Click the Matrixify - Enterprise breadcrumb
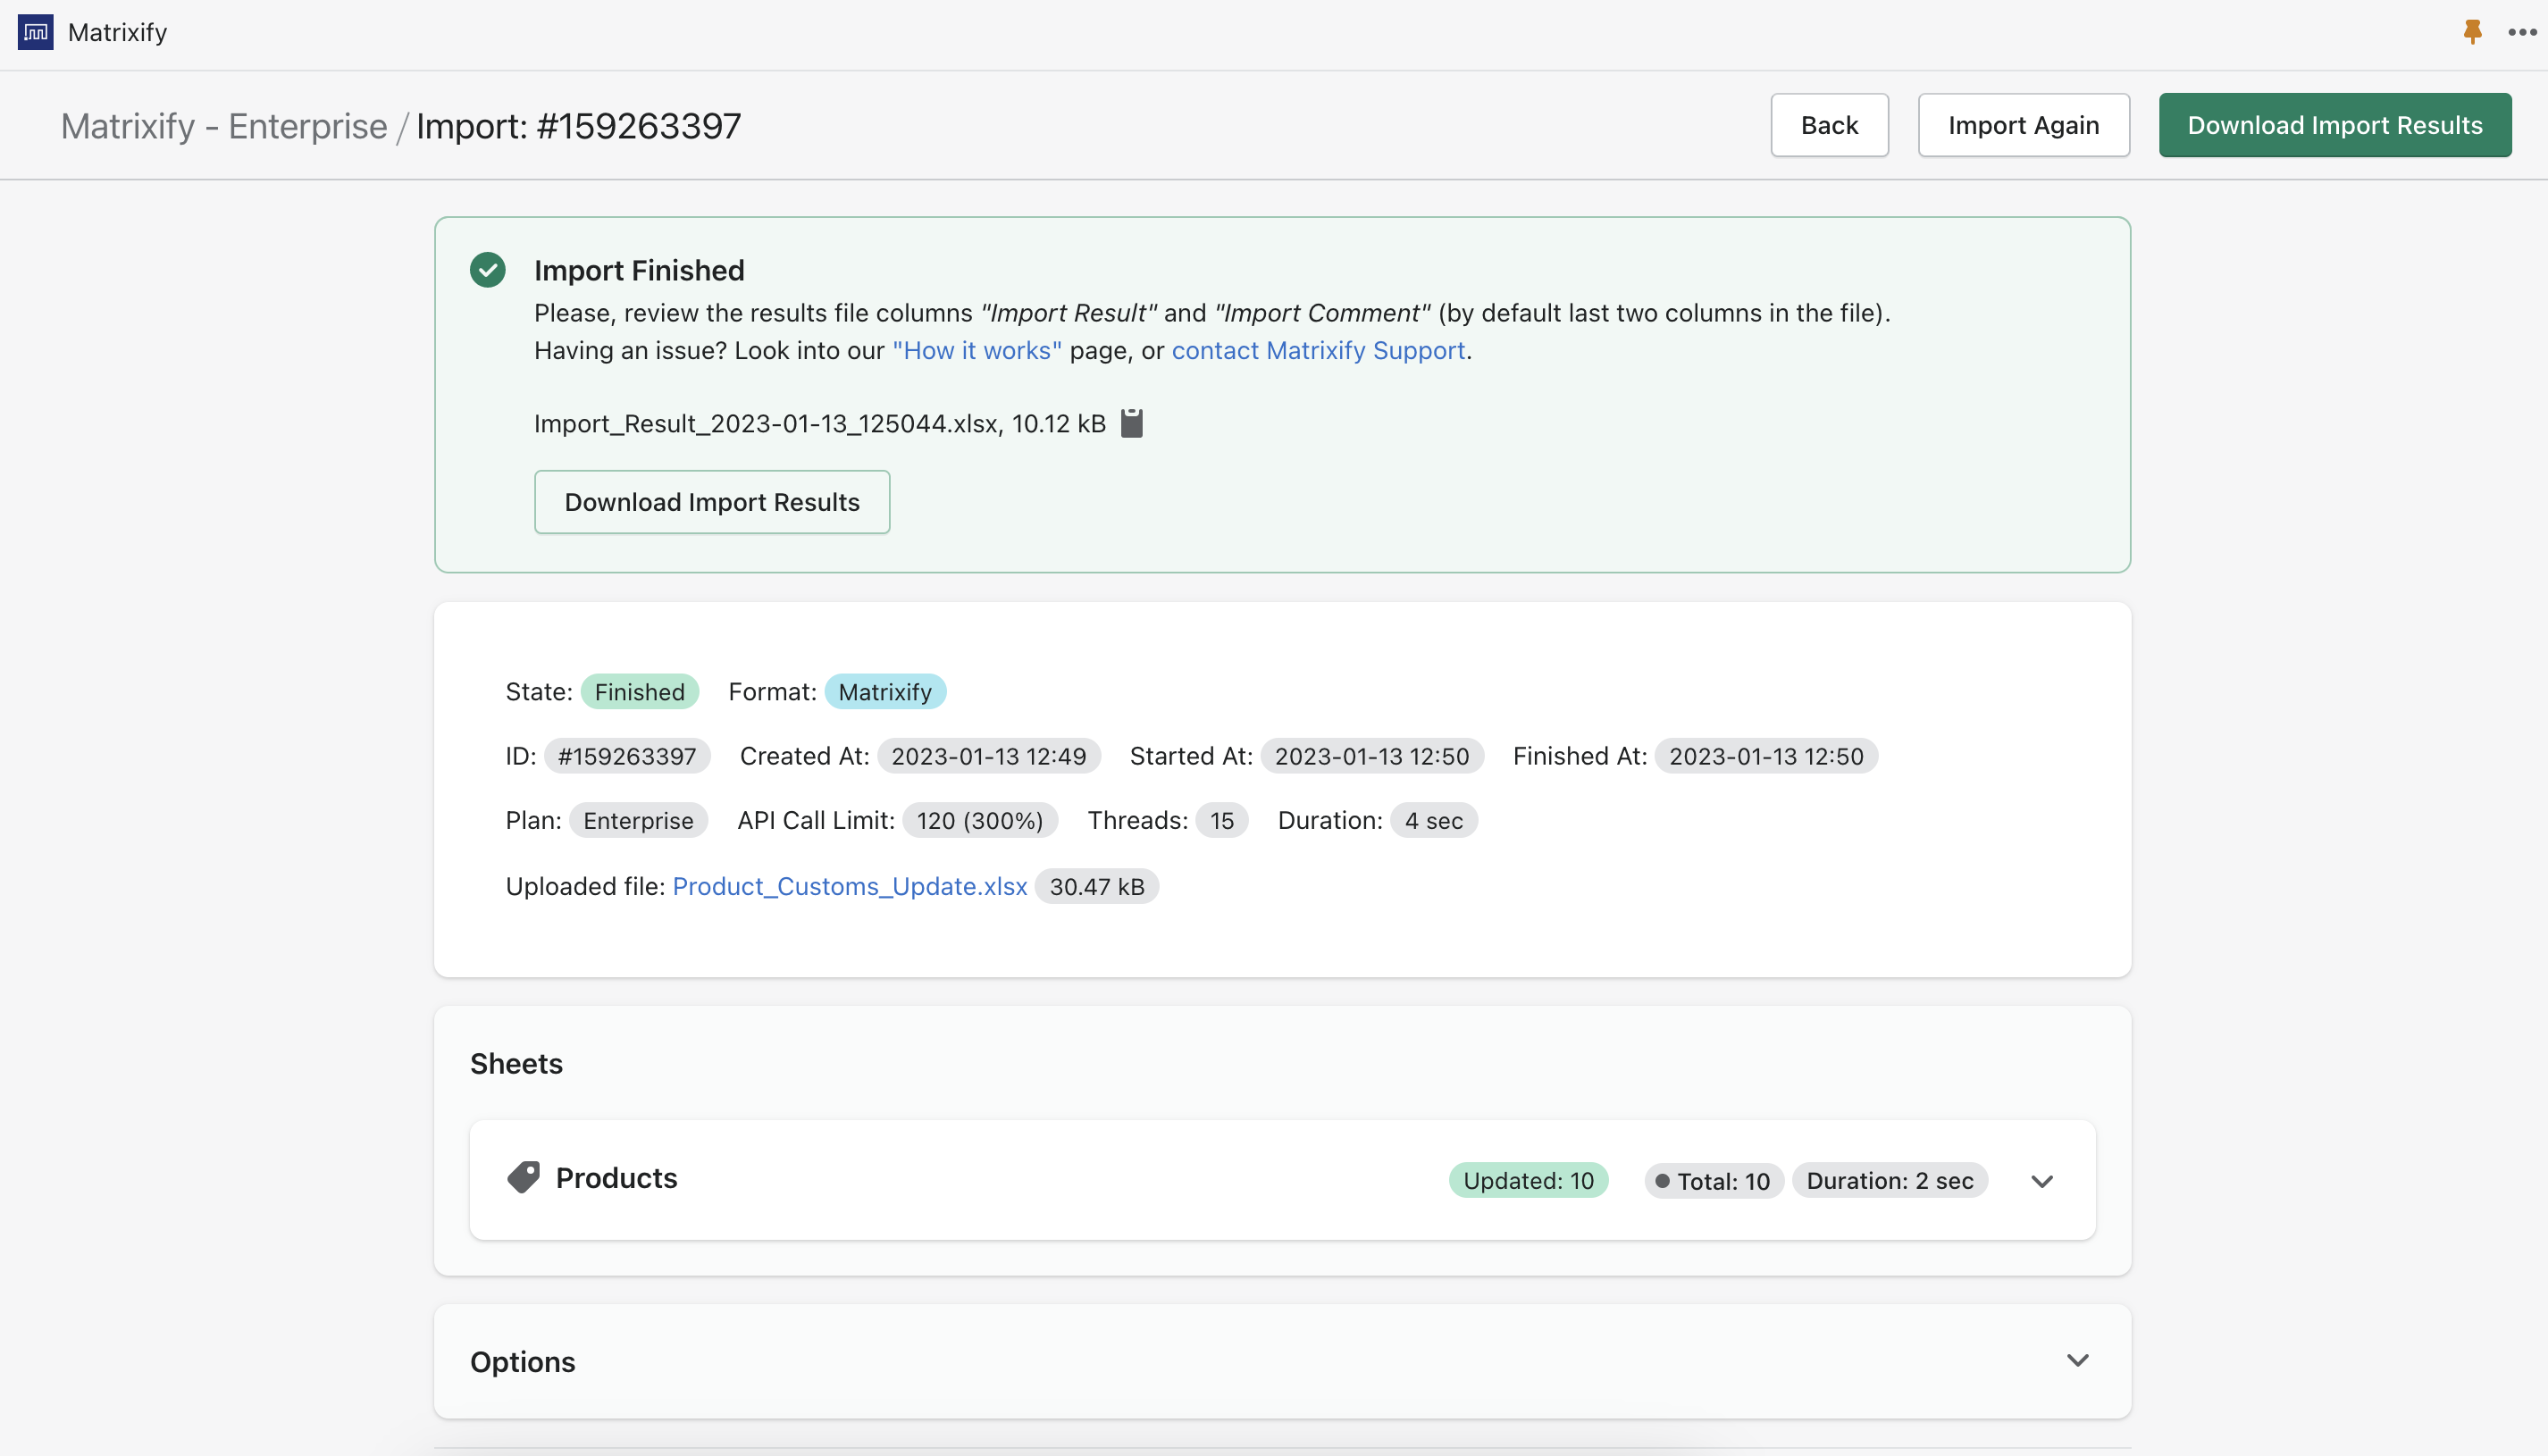 pos(224,126)
